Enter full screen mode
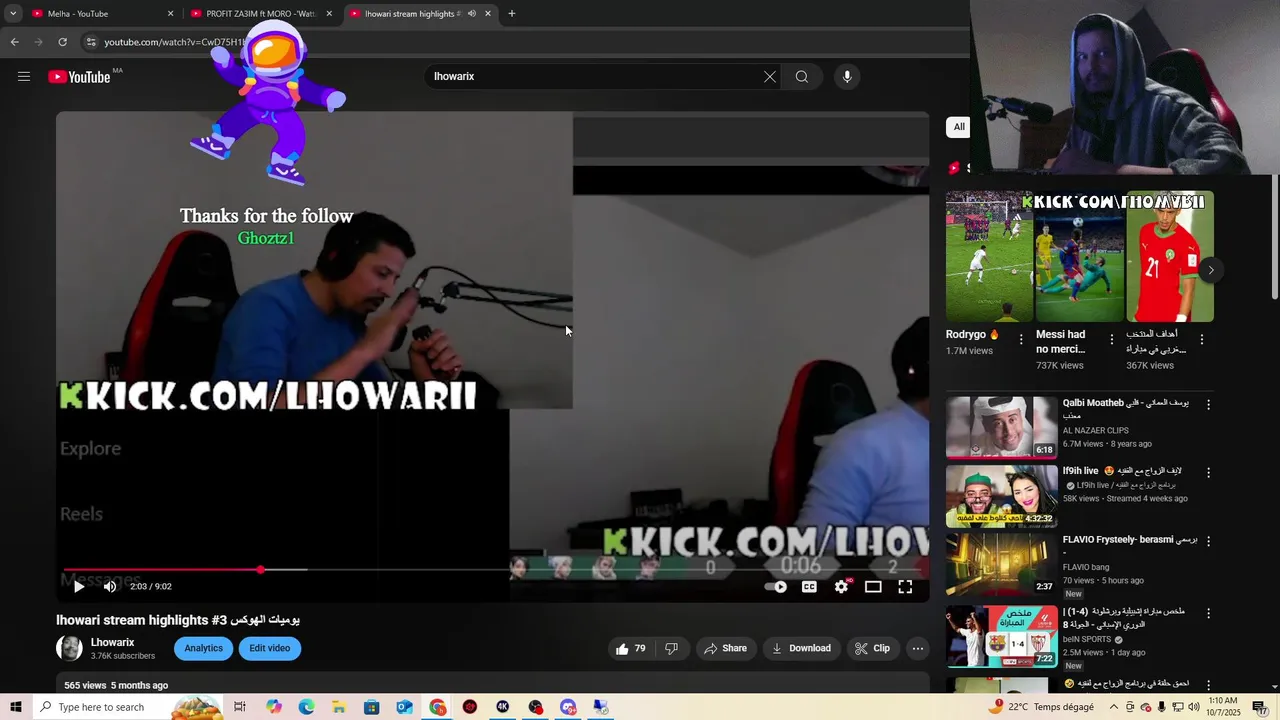 tap(905, 587)
